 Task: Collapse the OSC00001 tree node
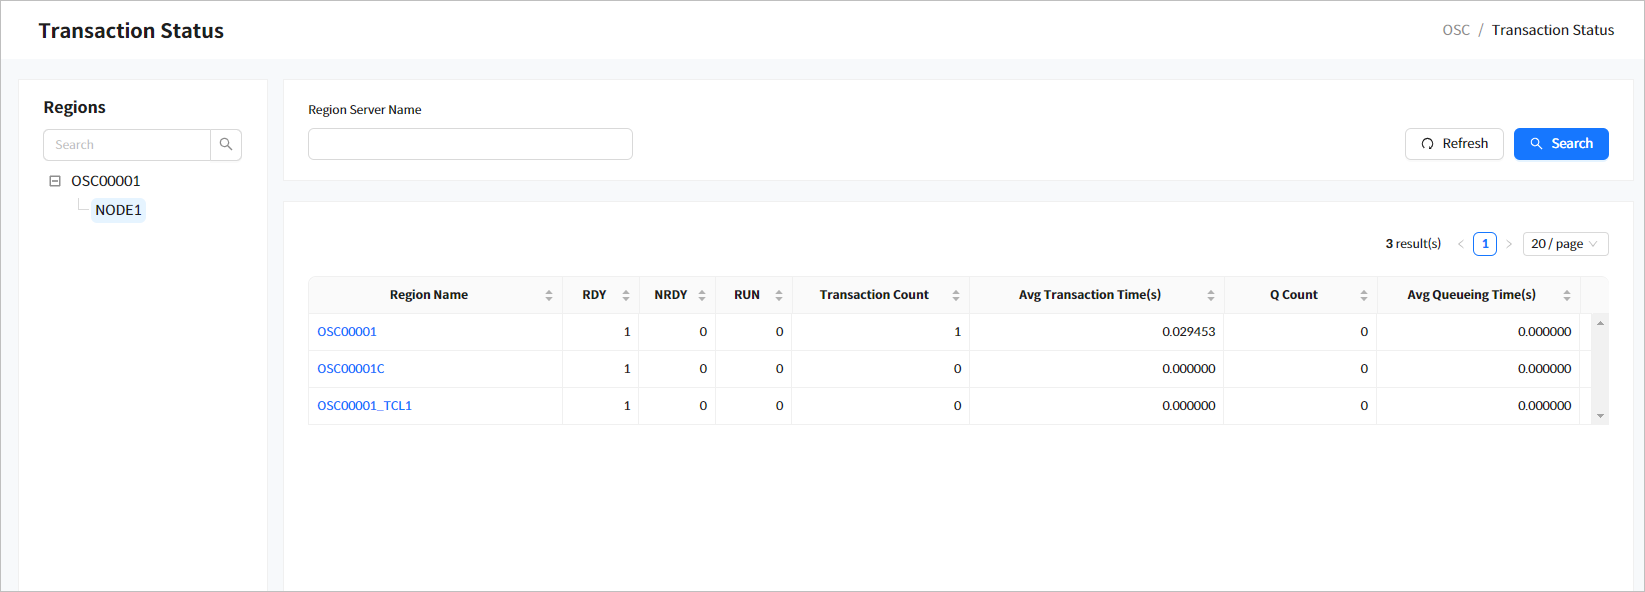(55, 181)
